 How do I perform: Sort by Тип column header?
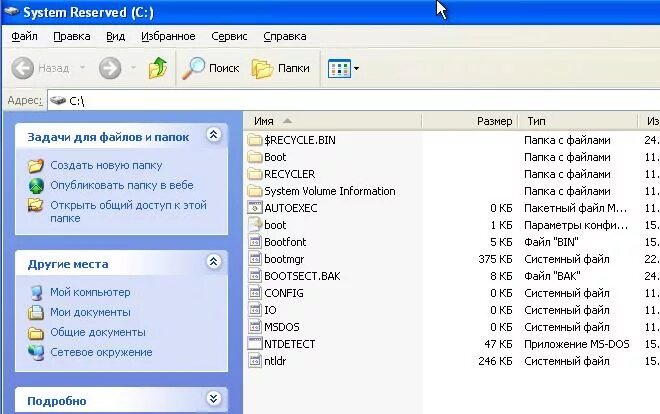coord(578,121)
